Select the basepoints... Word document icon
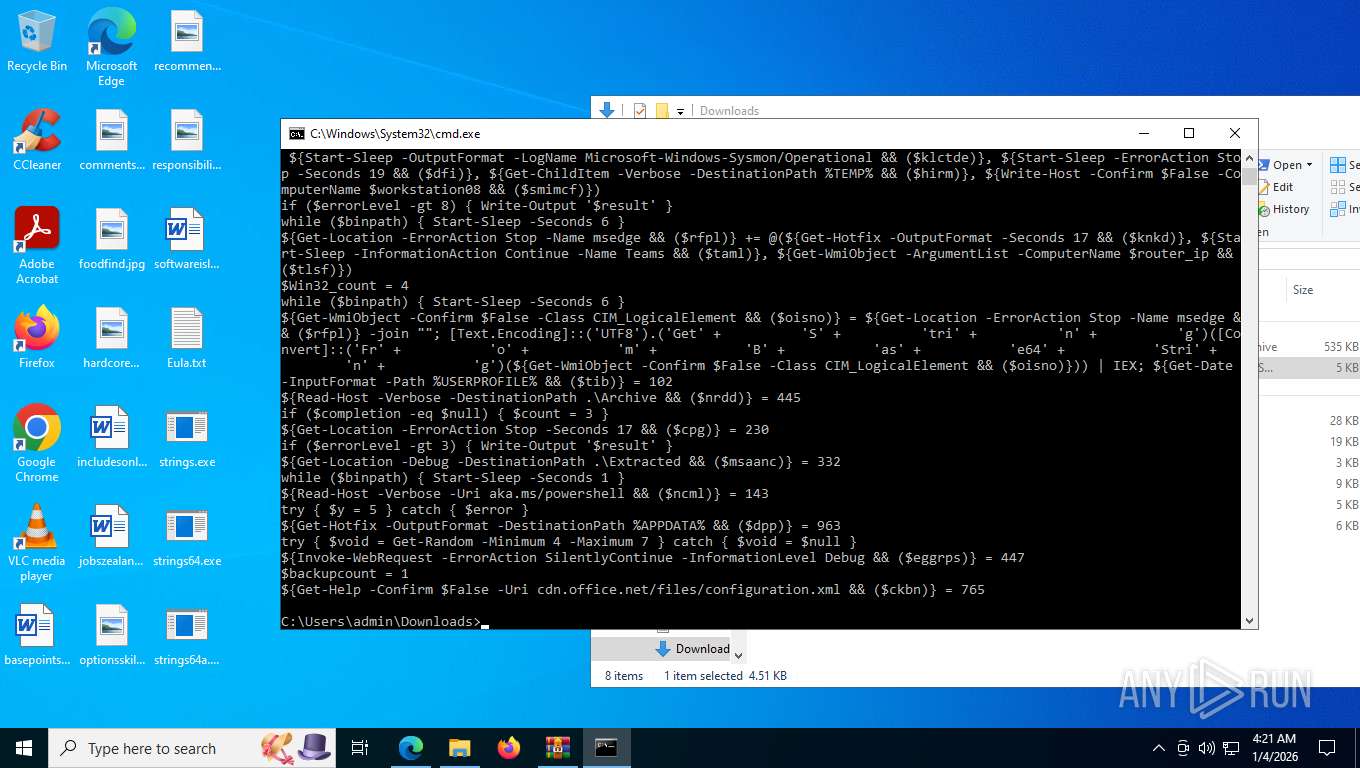The height and width of the screenshot is (768, 1360). 37,635
